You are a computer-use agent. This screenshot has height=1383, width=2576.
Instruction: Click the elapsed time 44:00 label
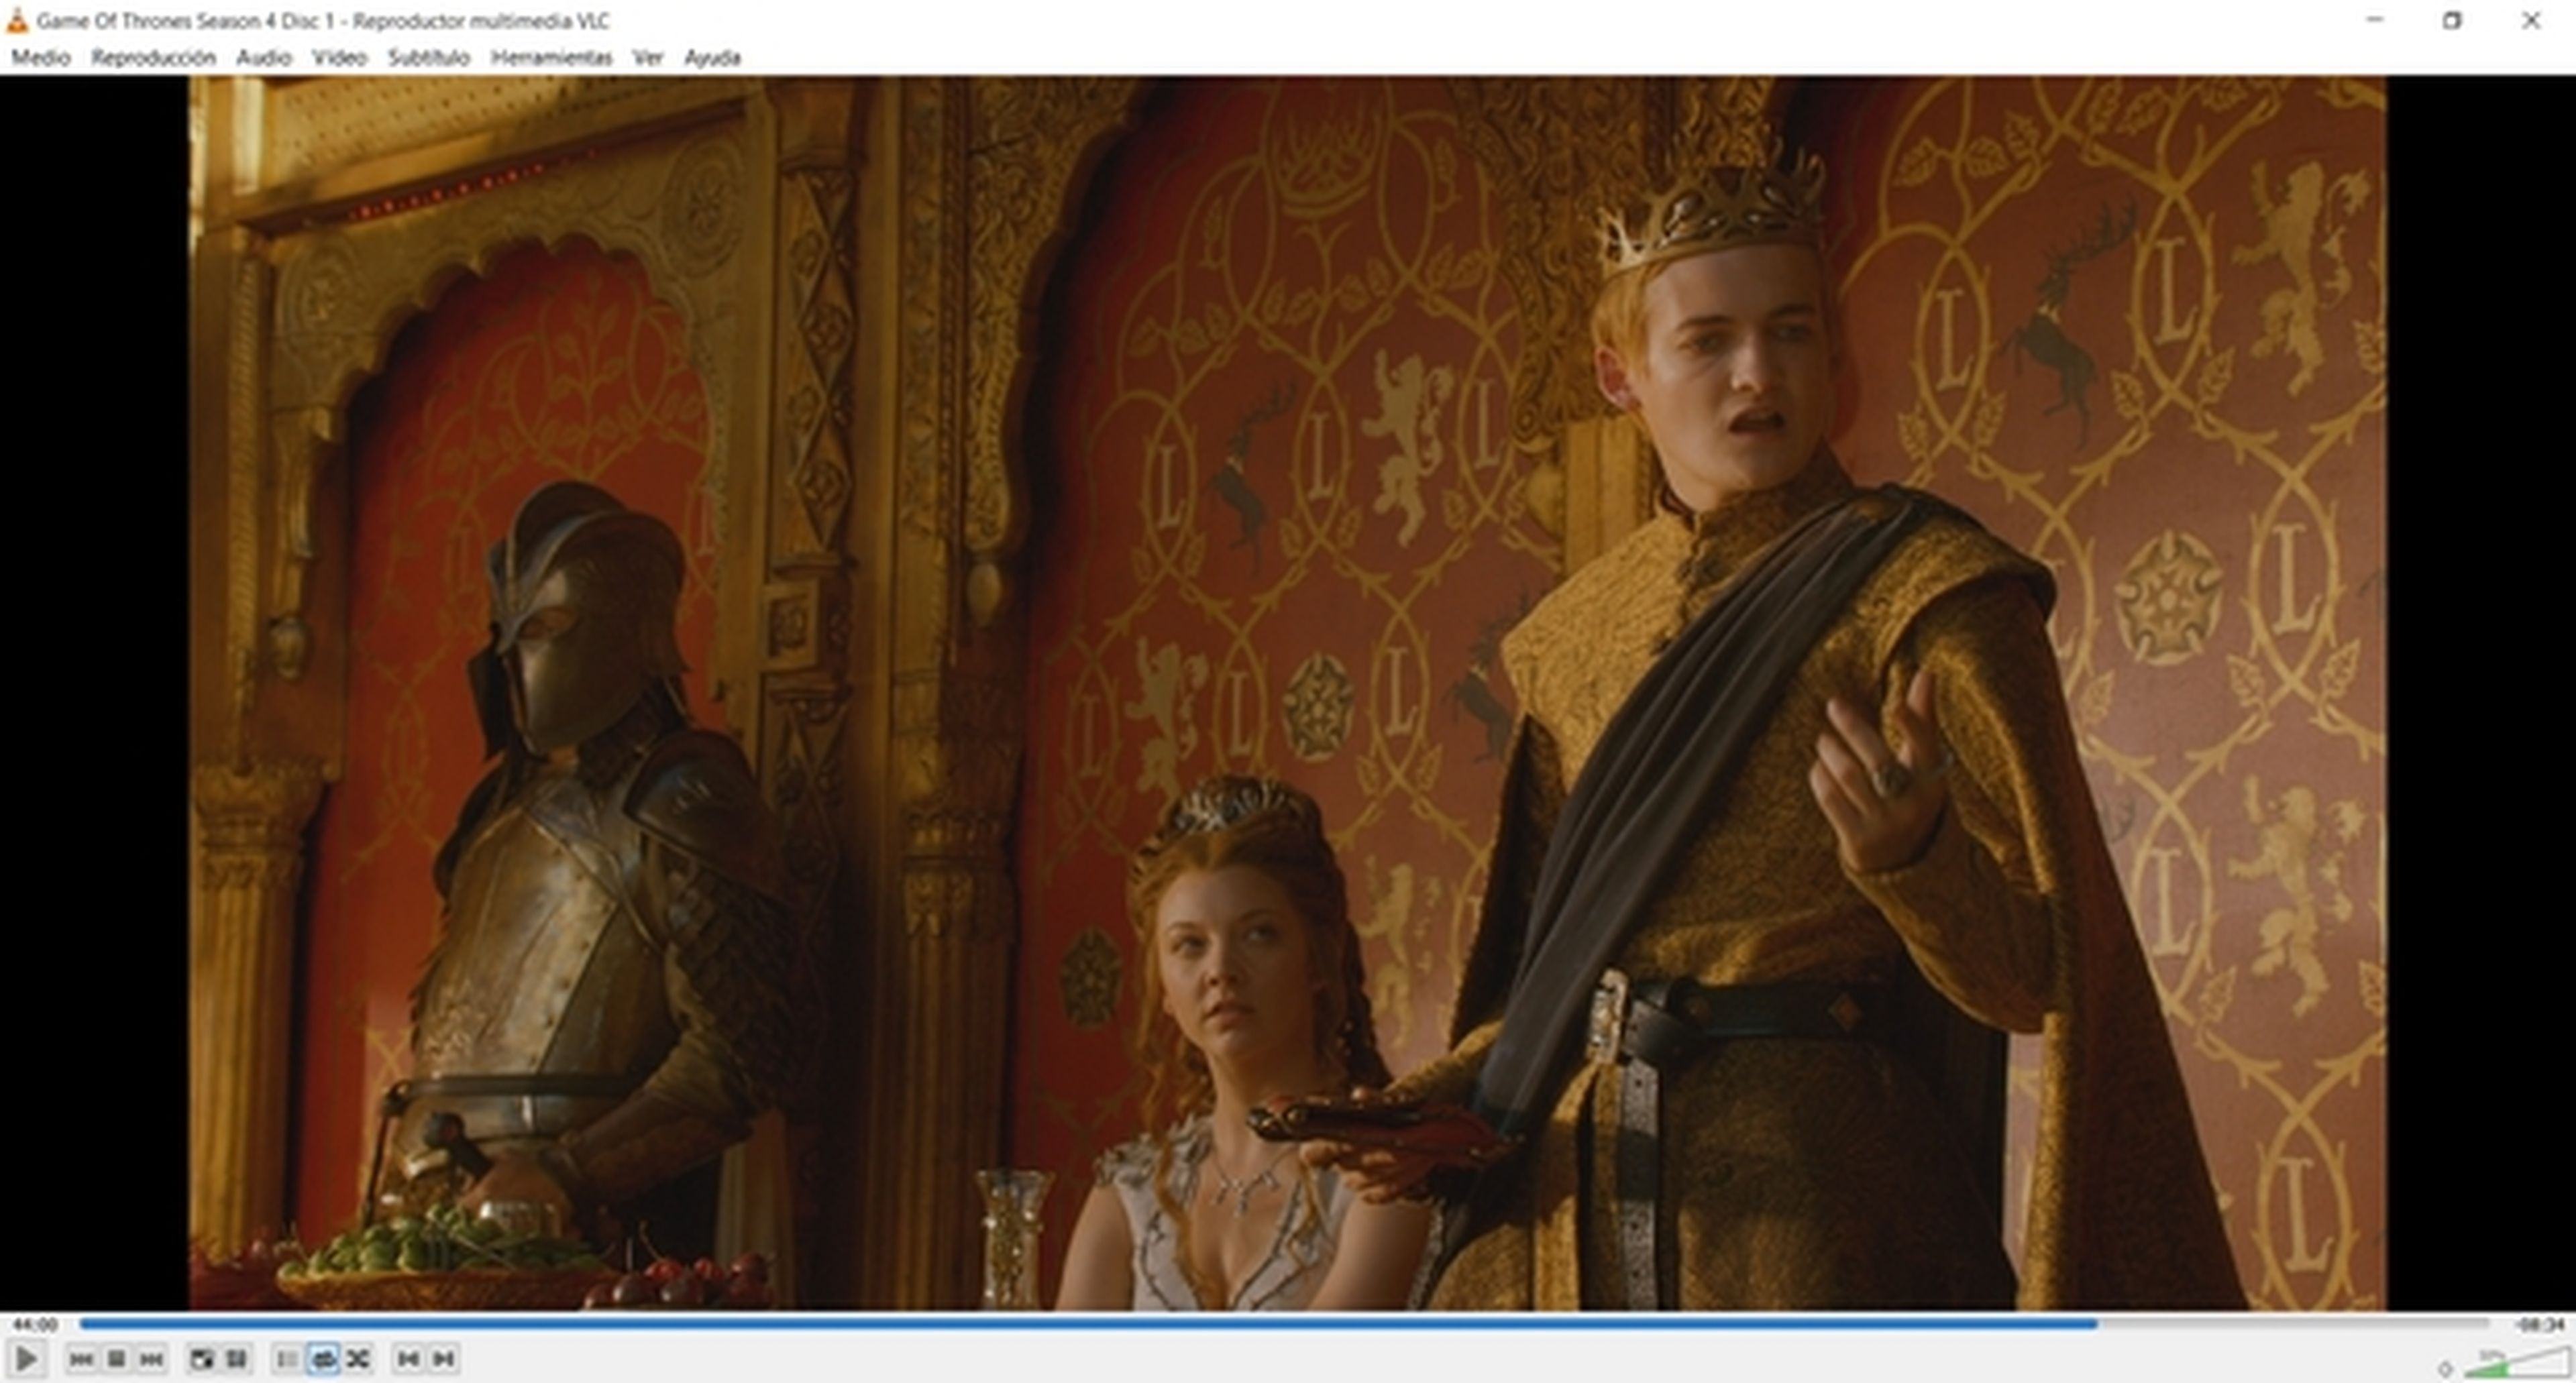[x=35, y=1325]
